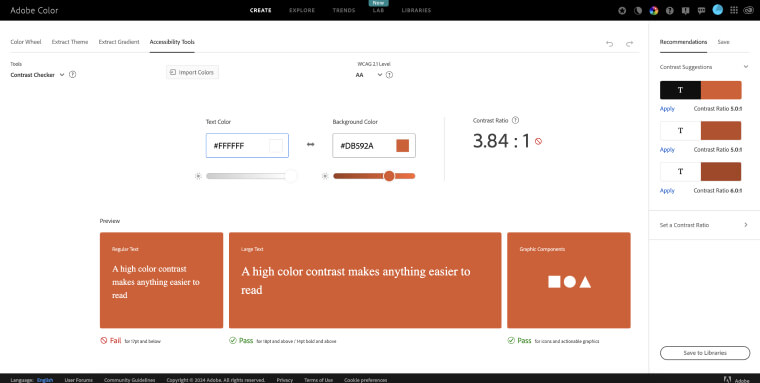Open Cookie preferences link
This screenshot has height=383, width=760.
click(365, 380)
